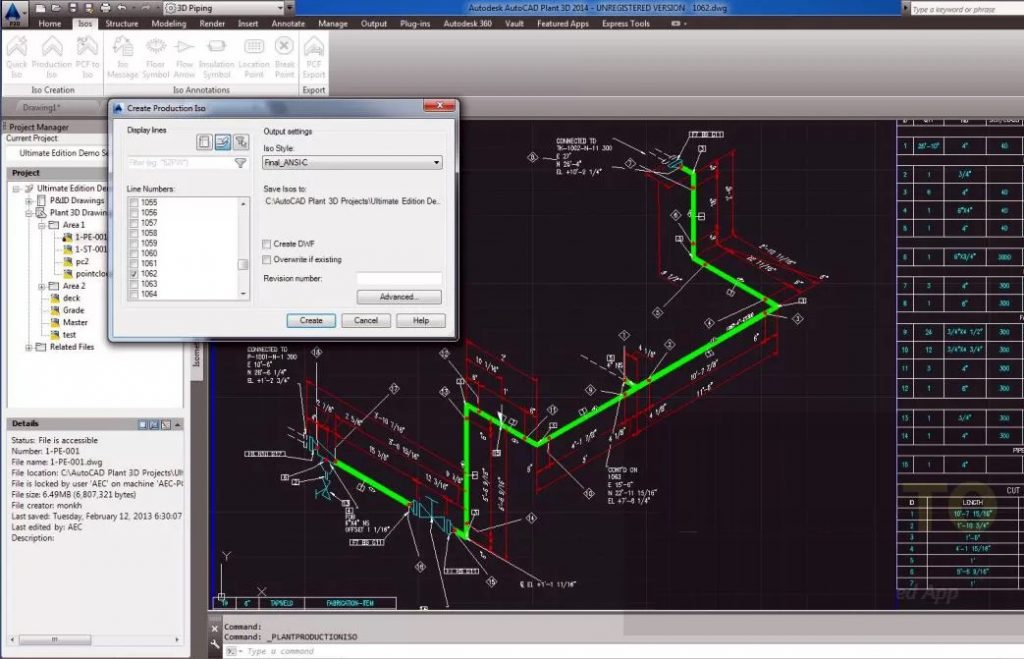Click the line filter text field
The height and width of the screenshot is (659, 1024).
coord(180,163)
